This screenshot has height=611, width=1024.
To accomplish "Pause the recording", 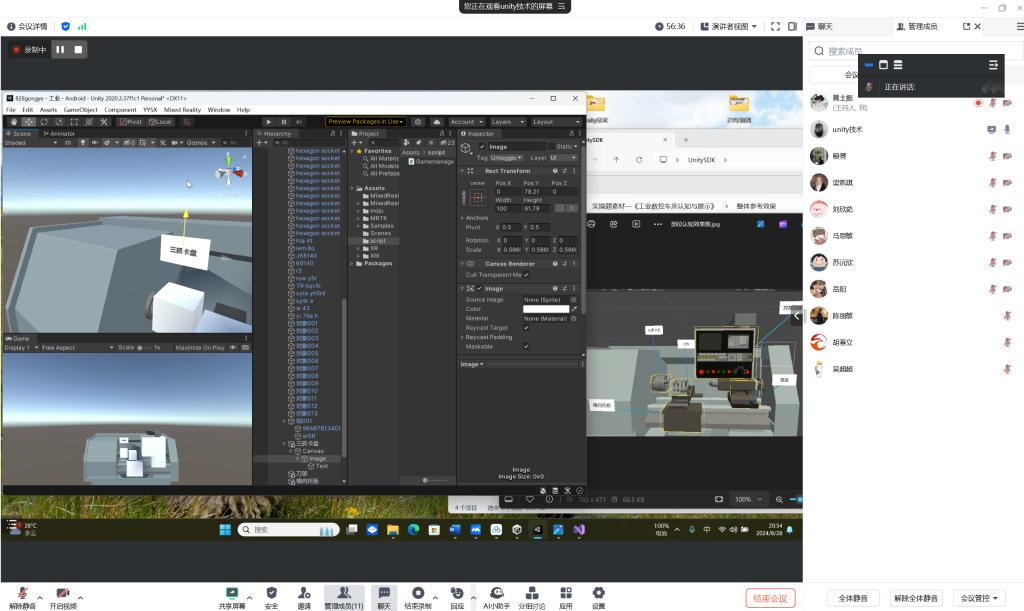I will [60, 49].
